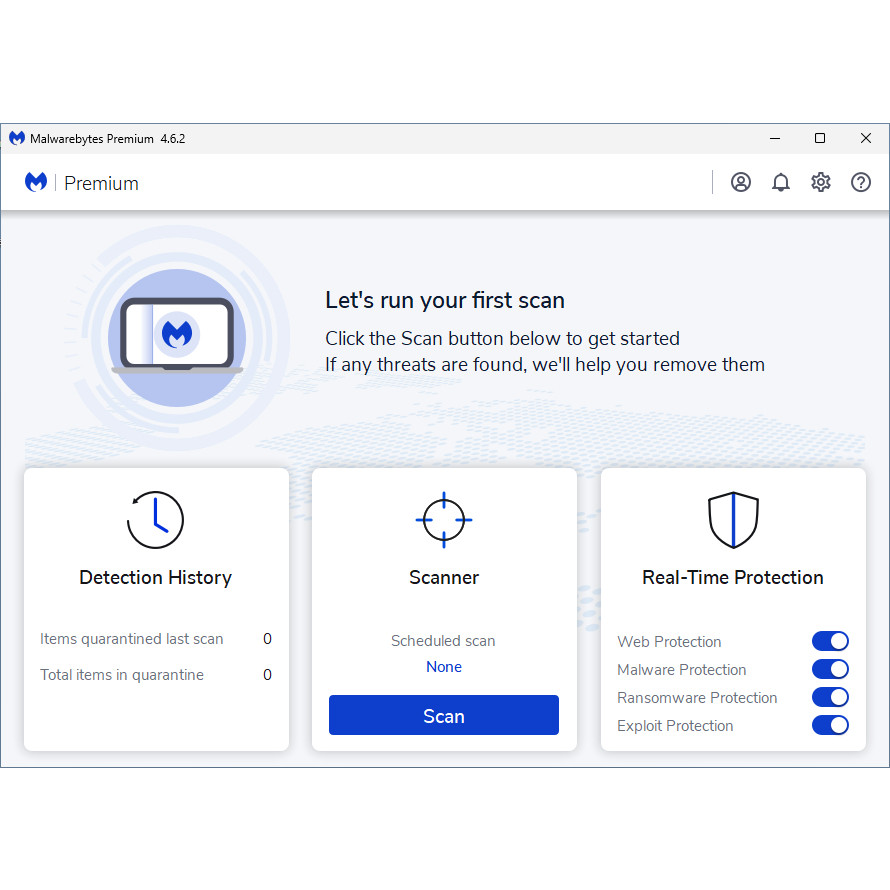Click the Malwarebytes title bar app icon
The height and width of the screenshot is (890, 890).
(x=17, y=138)
